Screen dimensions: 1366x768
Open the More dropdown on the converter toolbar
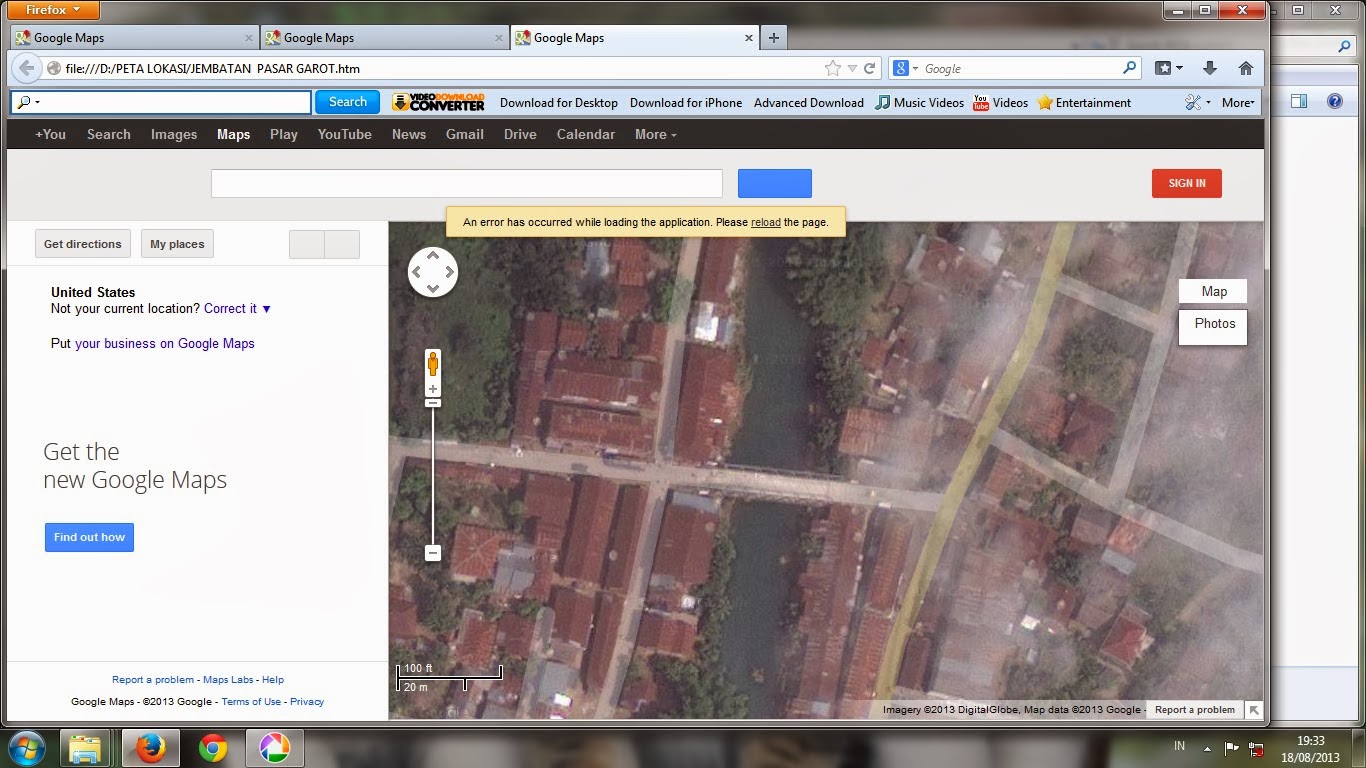coord(1238,102)
